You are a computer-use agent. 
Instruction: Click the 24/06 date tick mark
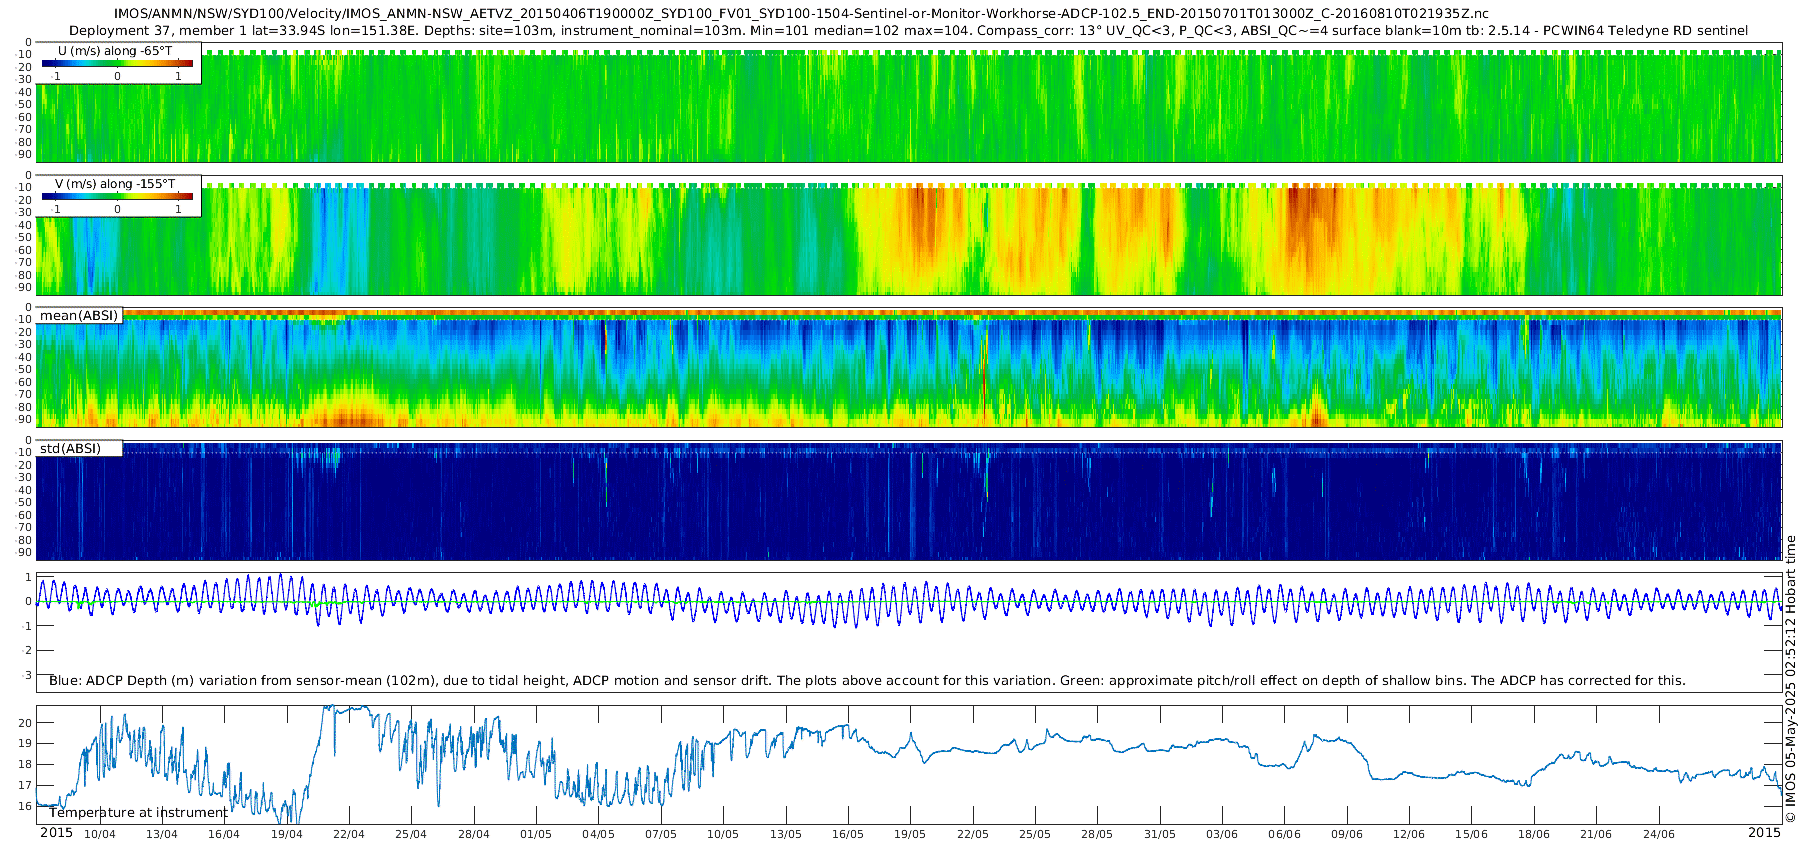click(1658, 834)
